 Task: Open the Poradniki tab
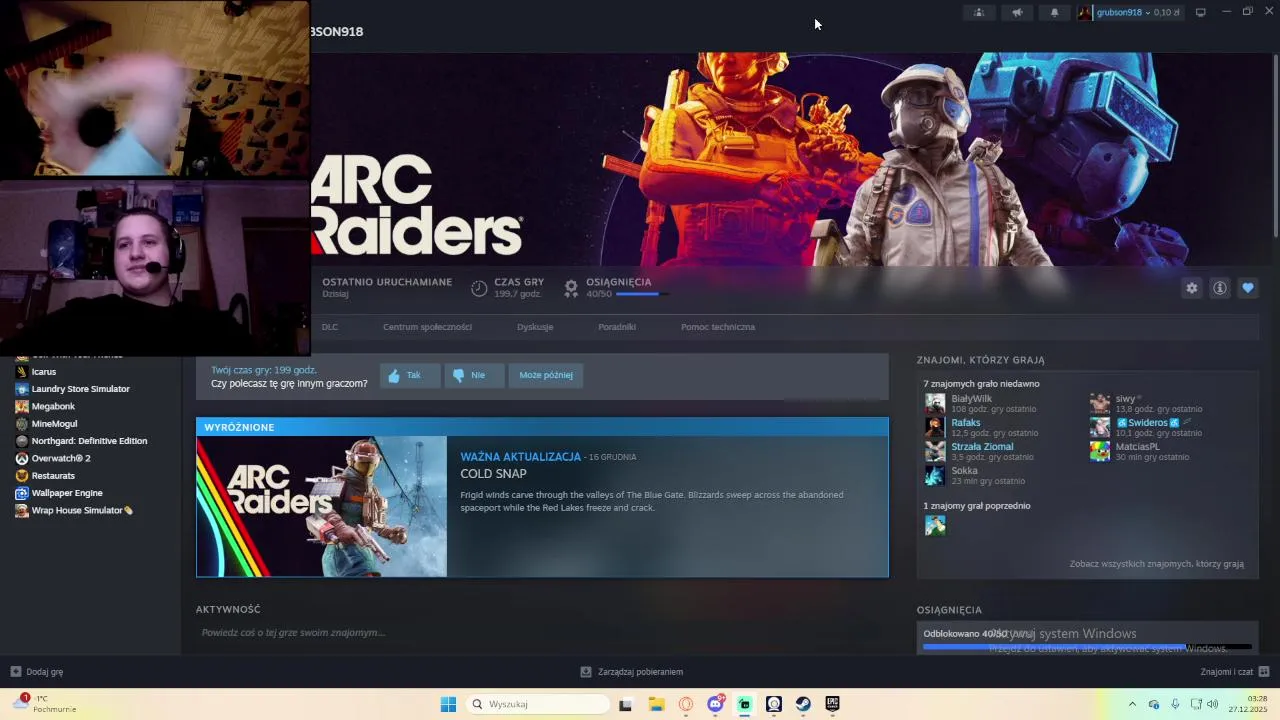[x=617, y=327]
